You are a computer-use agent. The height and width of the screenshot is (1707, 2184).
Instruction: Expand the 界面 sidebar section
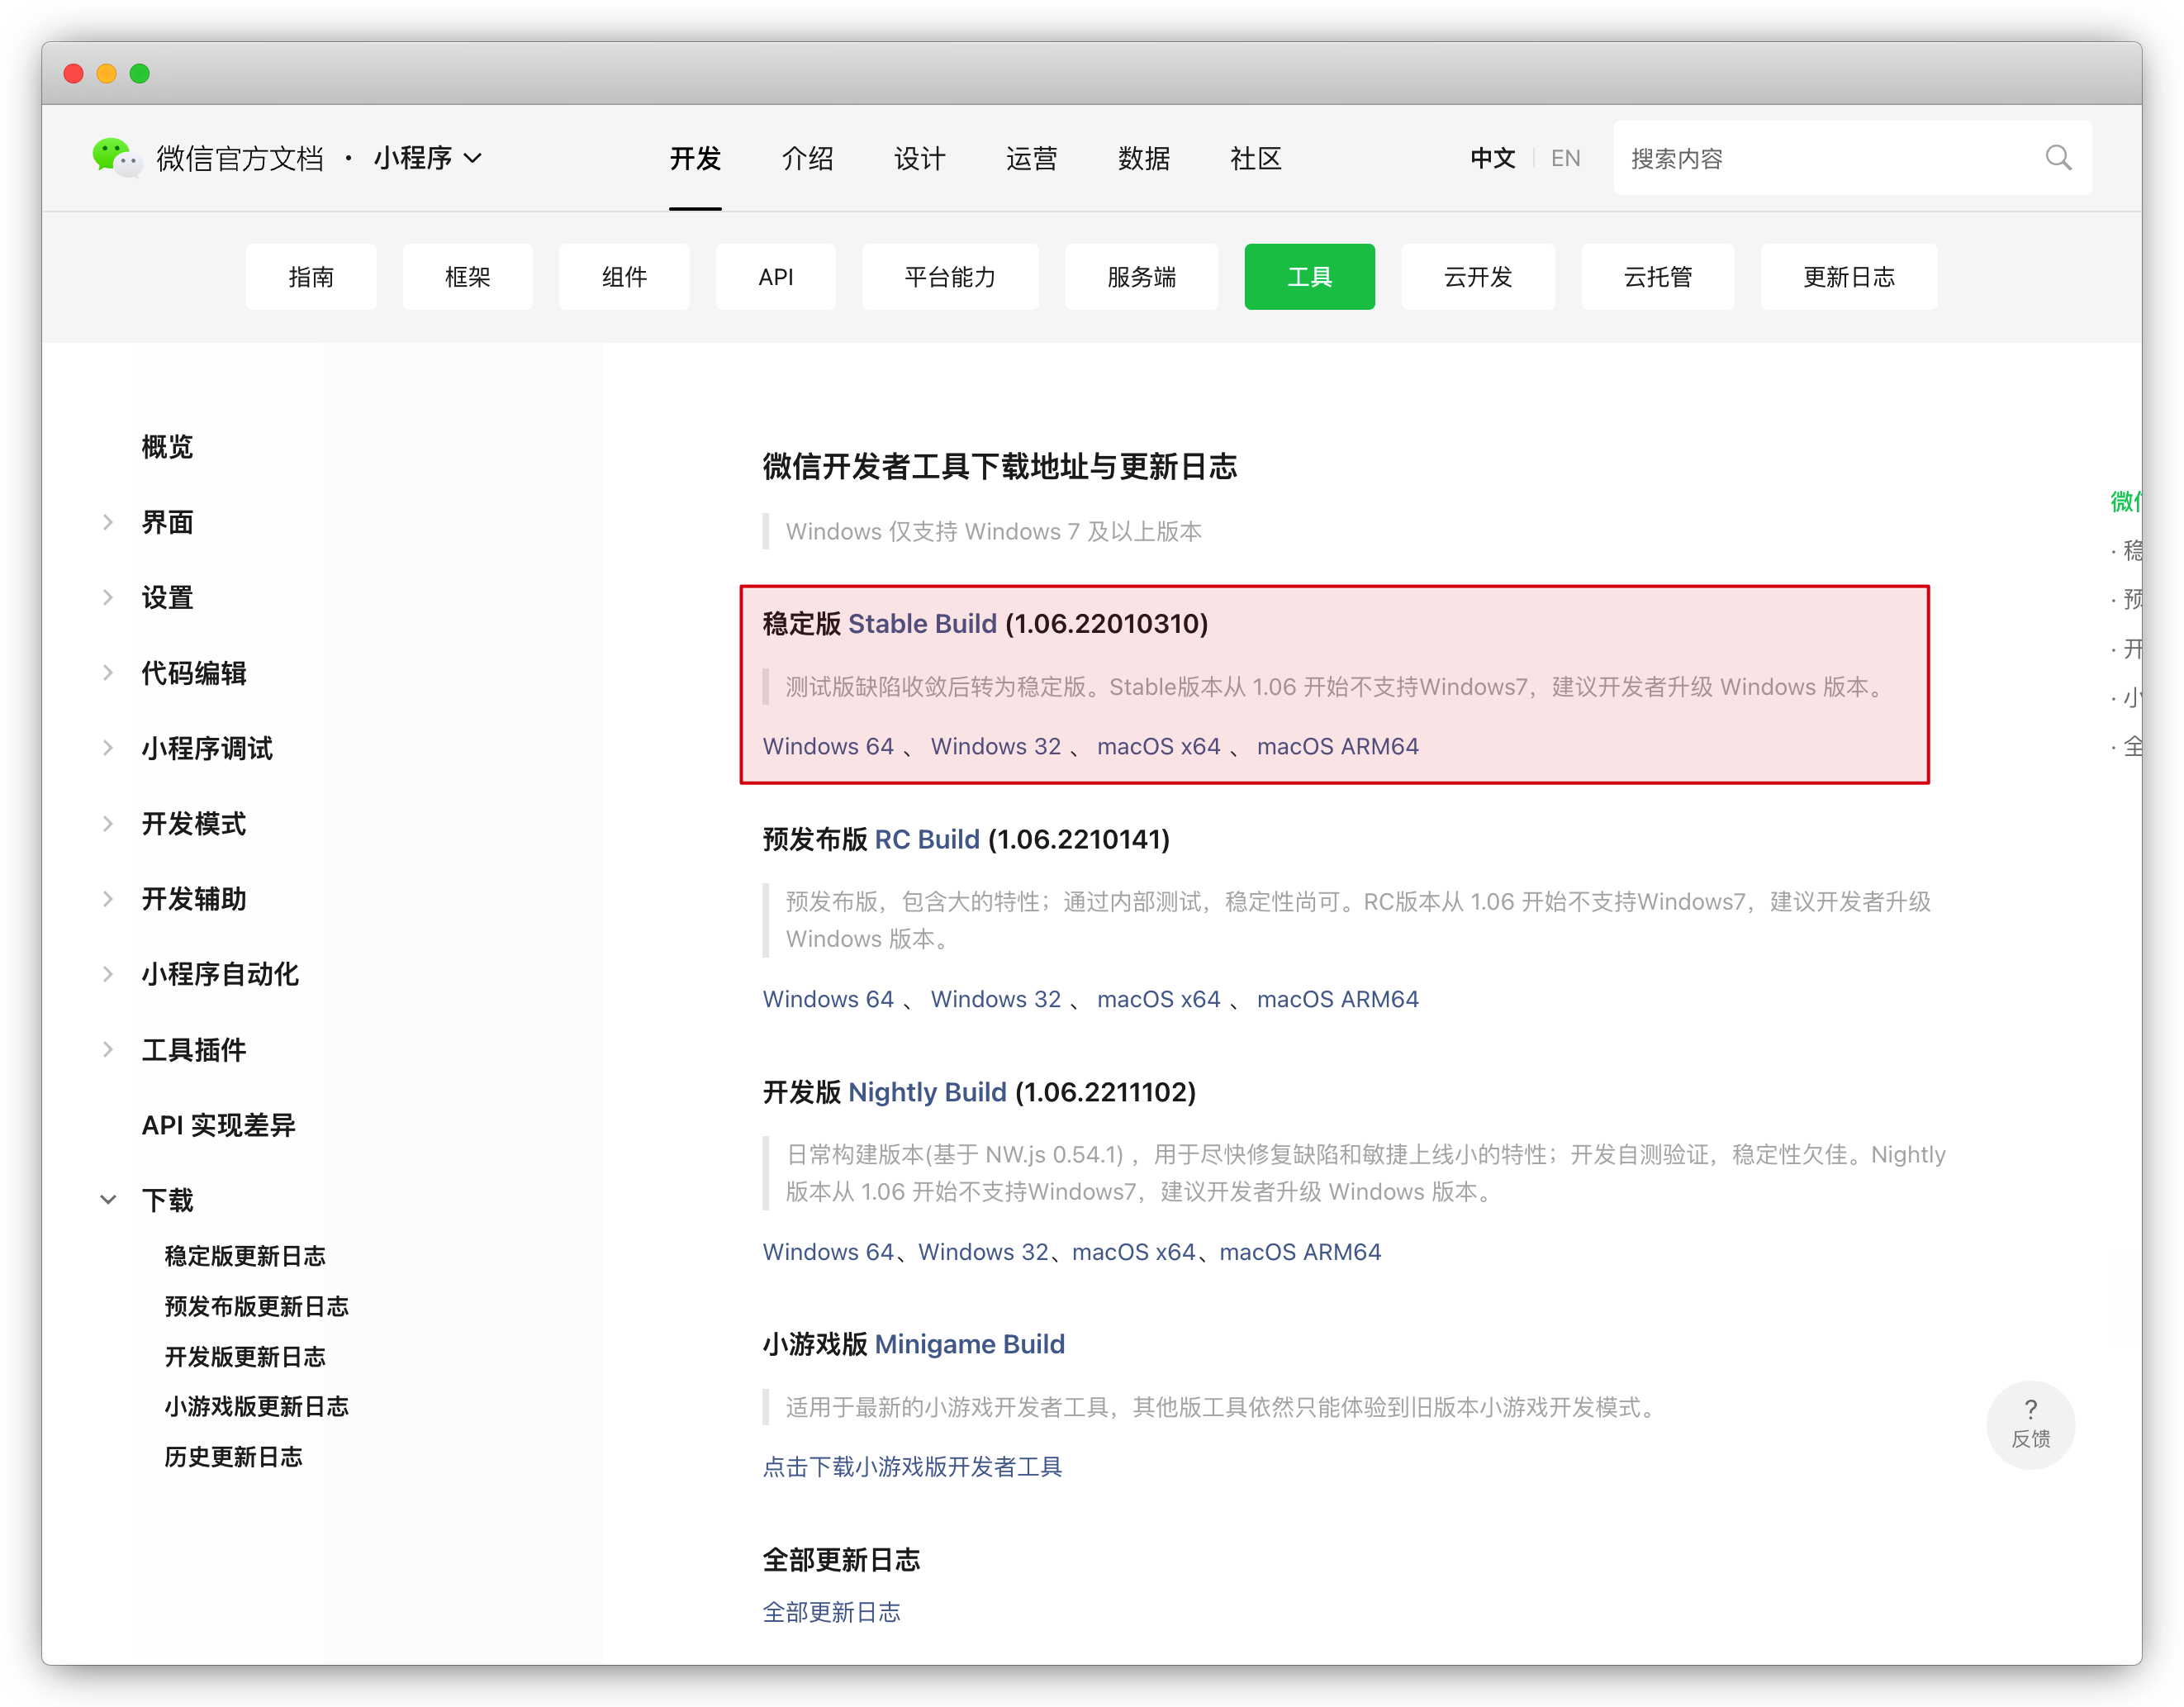coord(108,522)
